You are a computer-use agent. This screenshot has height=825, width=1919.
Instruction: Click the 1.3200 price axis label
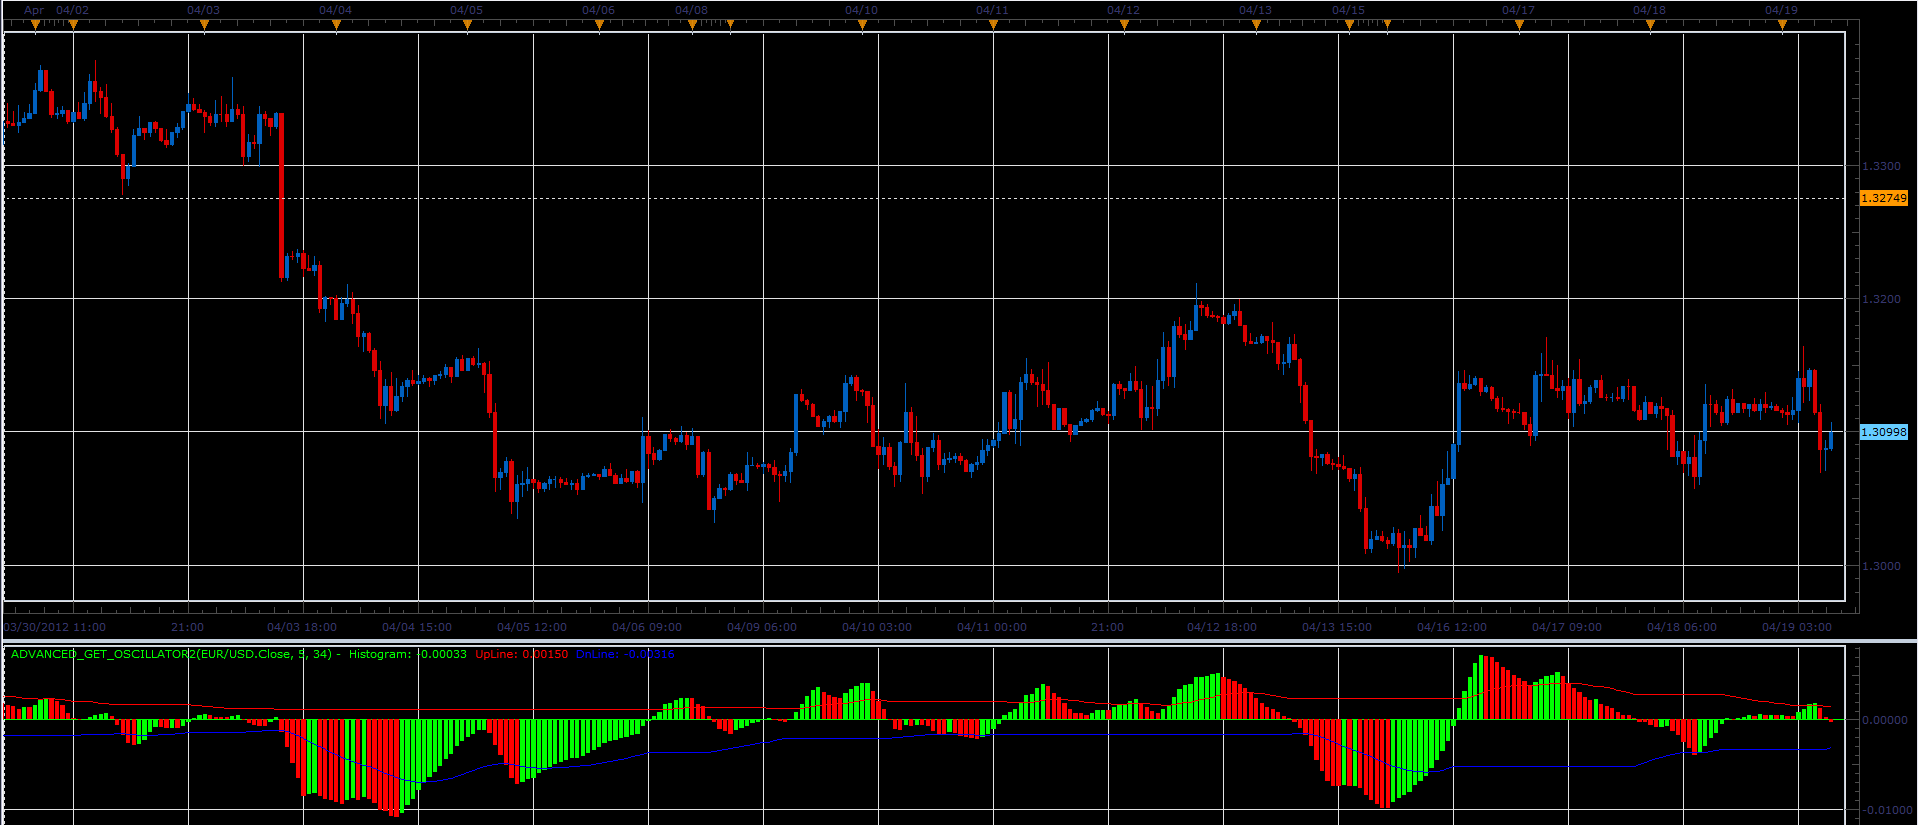[1881, 299]
